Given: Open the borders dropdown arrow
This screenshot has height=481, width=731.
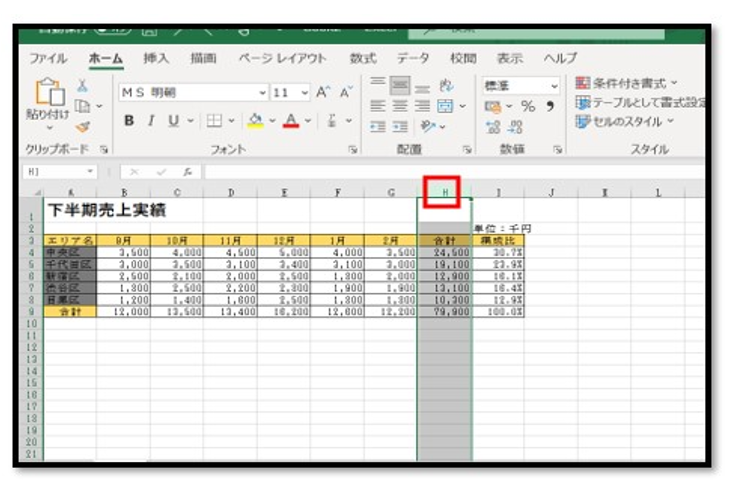Looking at the screenshot, I should pos(231,121).
